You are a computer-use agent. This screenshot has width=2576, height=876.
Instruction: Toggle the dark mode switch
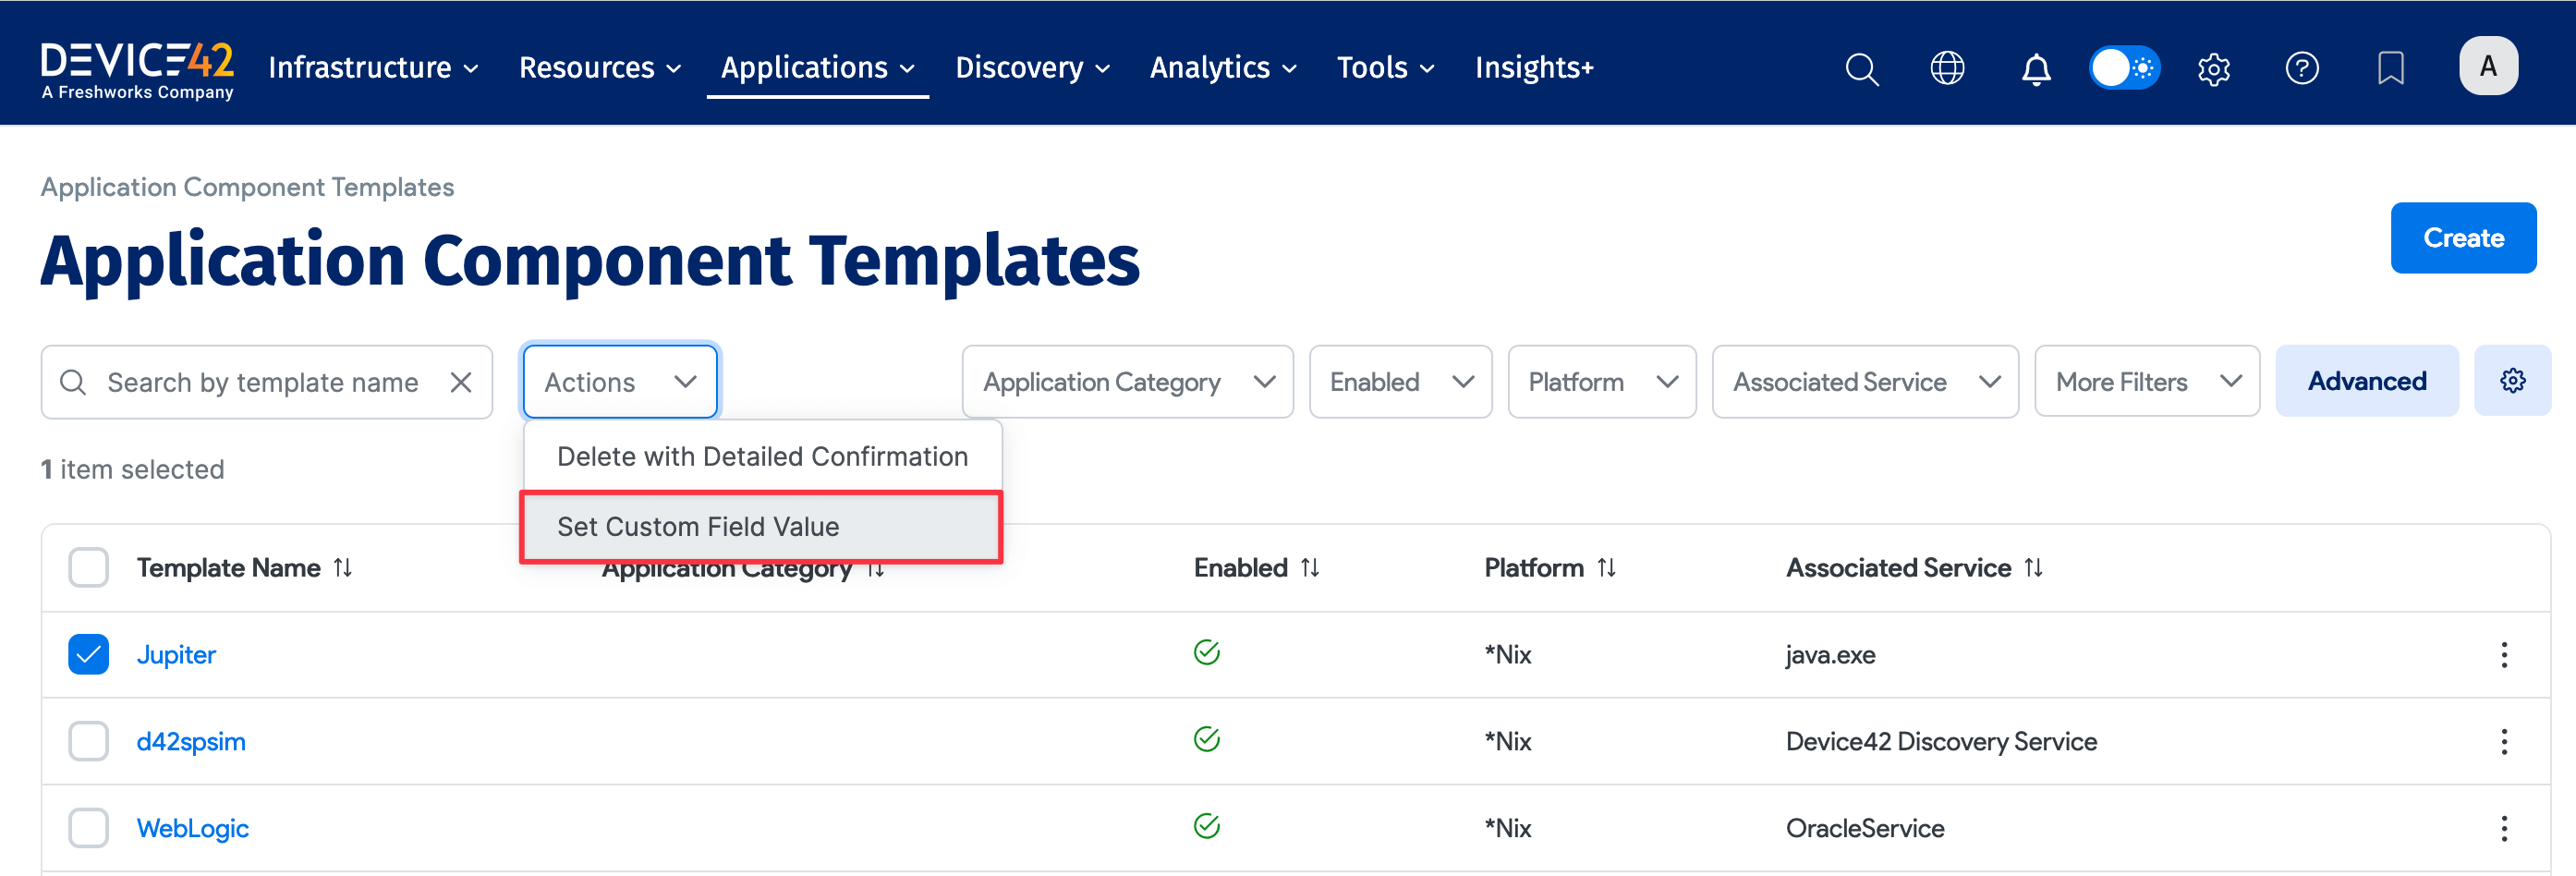[x=2125, y=67]
